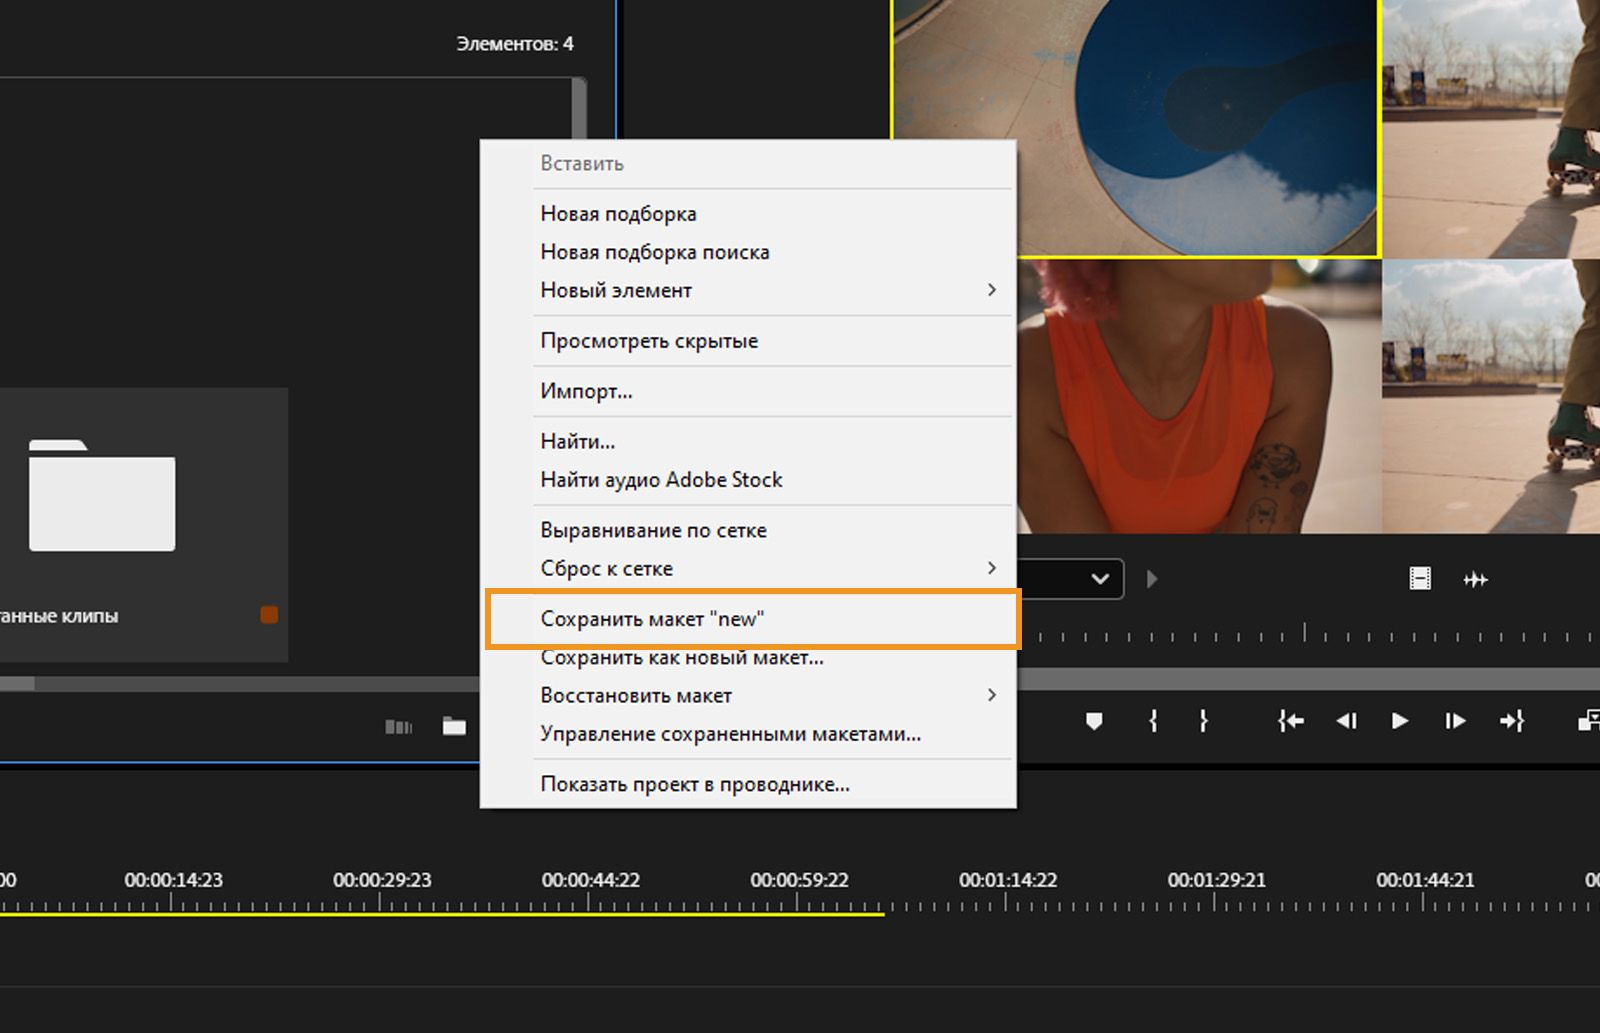Step back one frame
This screenshot has height=1033, width=1600.
click(1346, 721)
